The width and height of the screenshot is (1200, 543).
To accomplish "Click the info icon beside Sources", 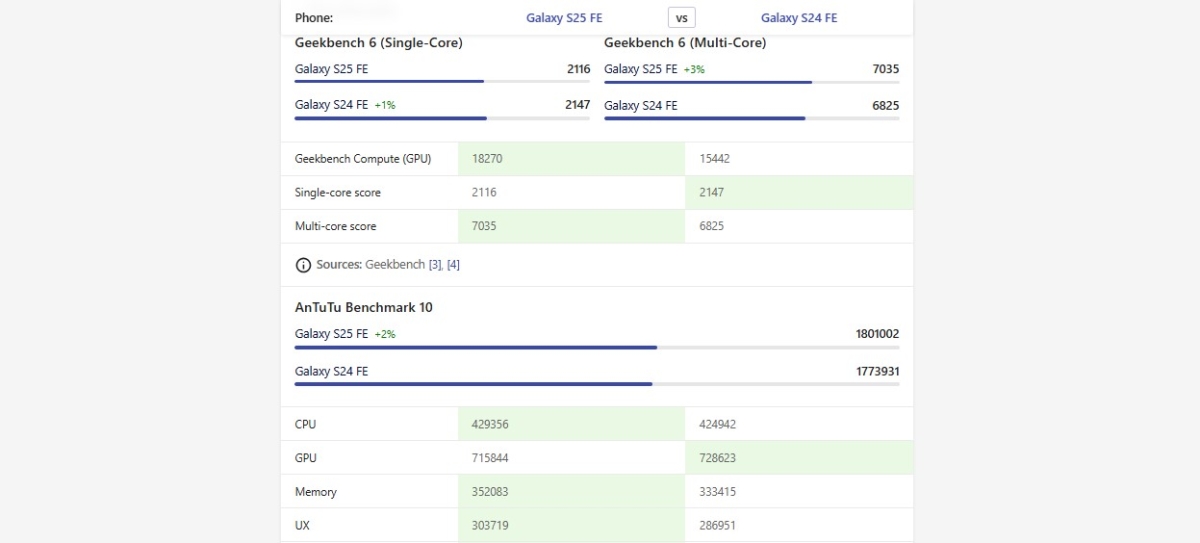I will (303, 265).
